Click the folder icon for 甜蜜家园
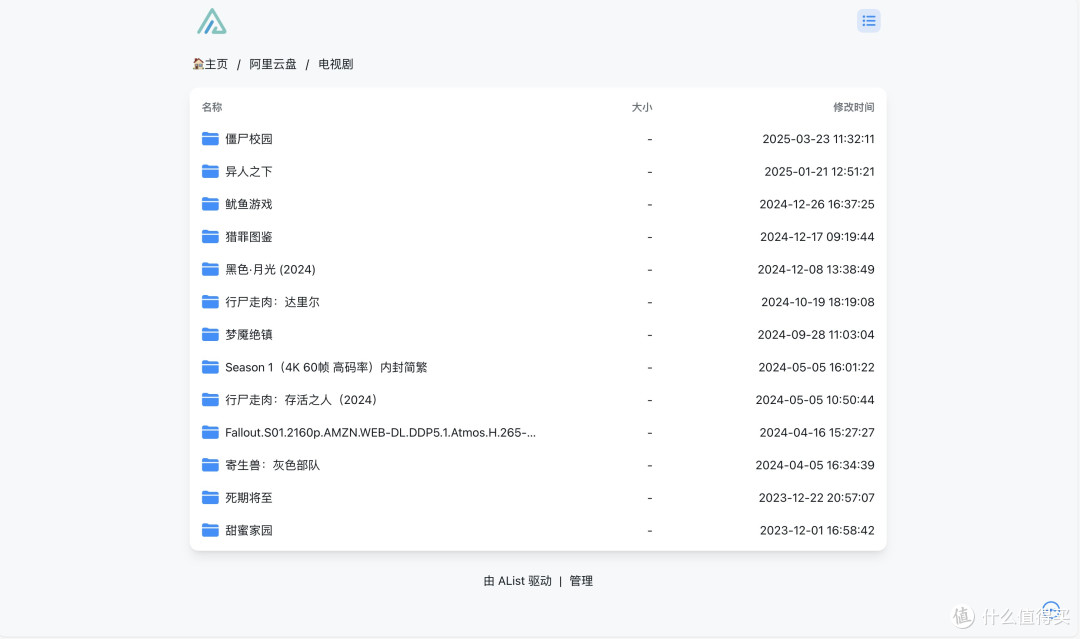Screen dimensions: 1080x639 210,530
